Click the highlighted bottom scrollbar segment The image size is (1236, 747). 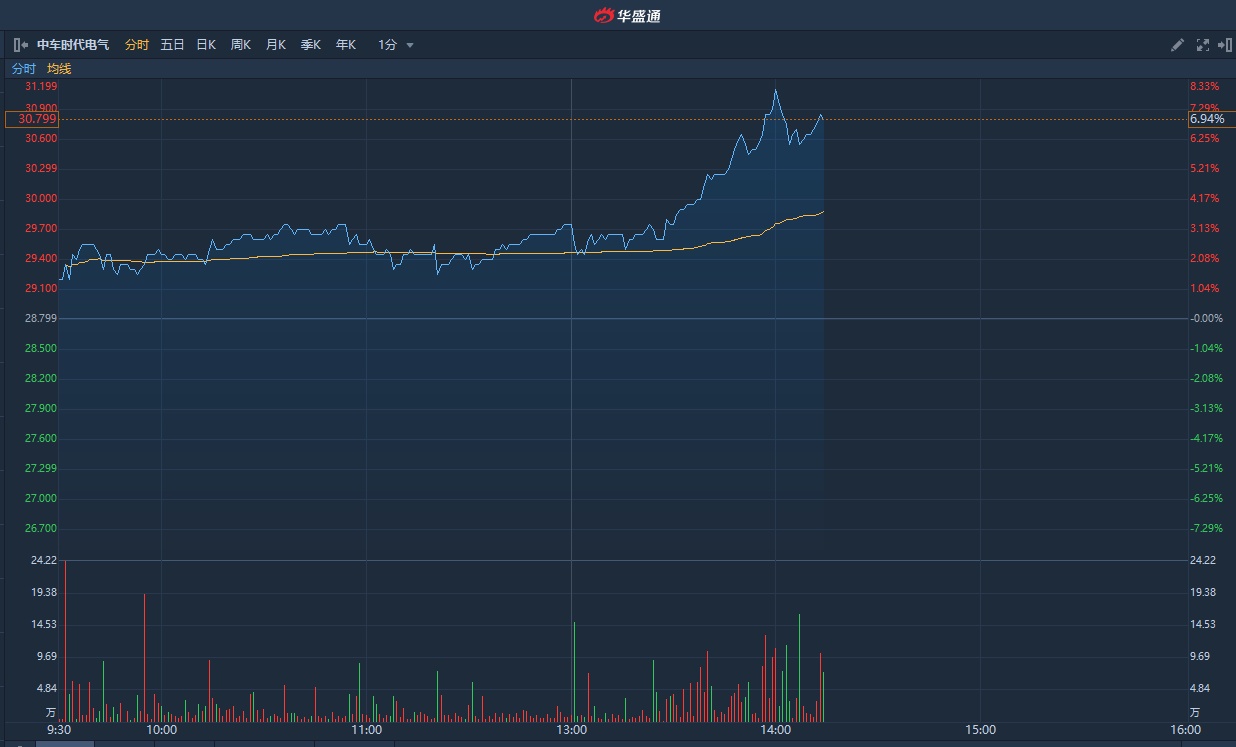(65, 744)
